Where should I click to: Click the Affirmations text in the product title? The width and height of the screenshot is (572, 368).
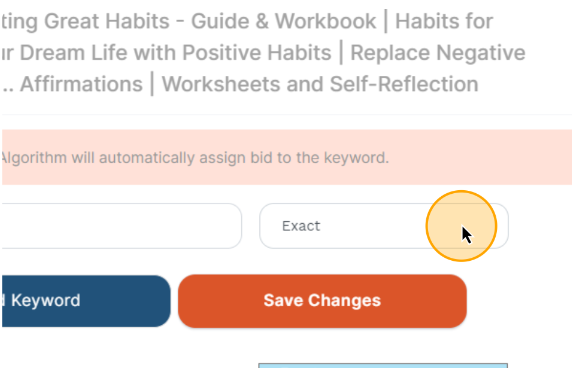[x=81, y=84]
